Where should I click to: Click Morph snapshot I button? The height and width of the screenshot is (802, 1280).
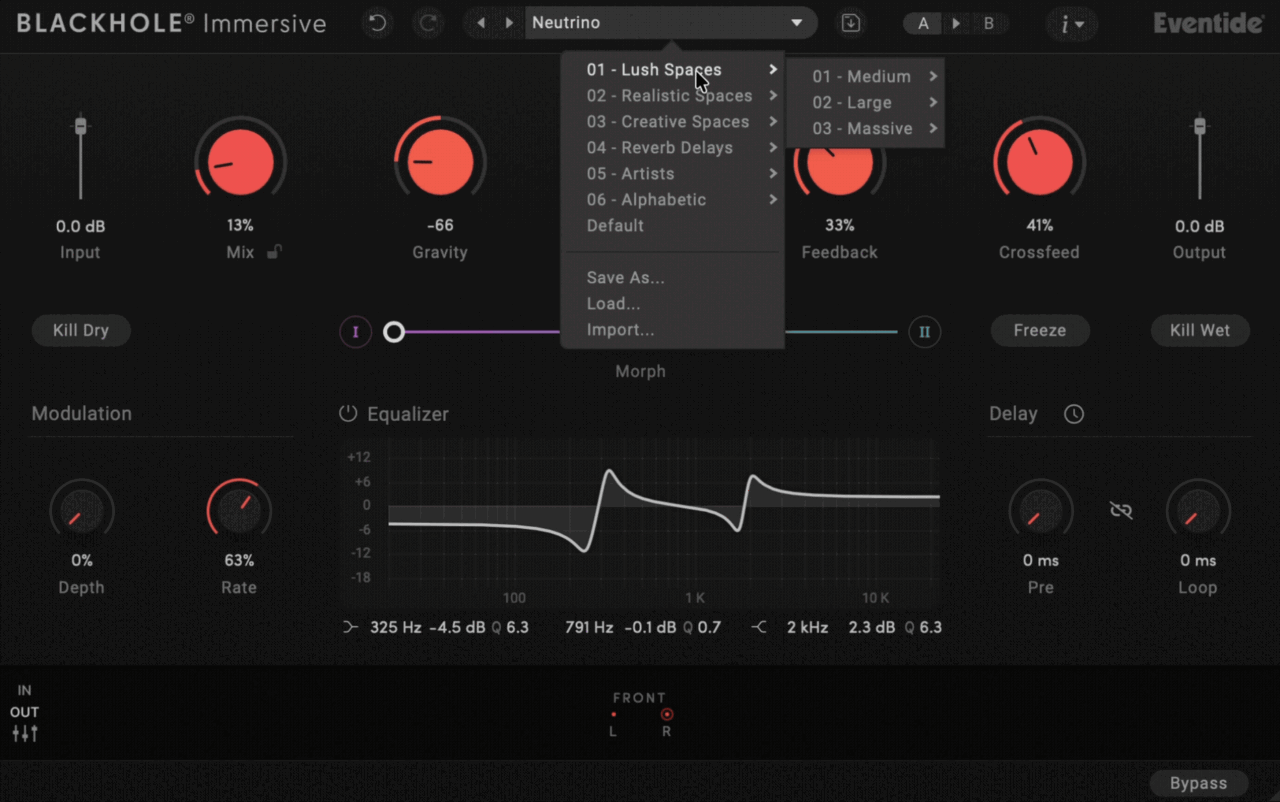coord(355,332)
